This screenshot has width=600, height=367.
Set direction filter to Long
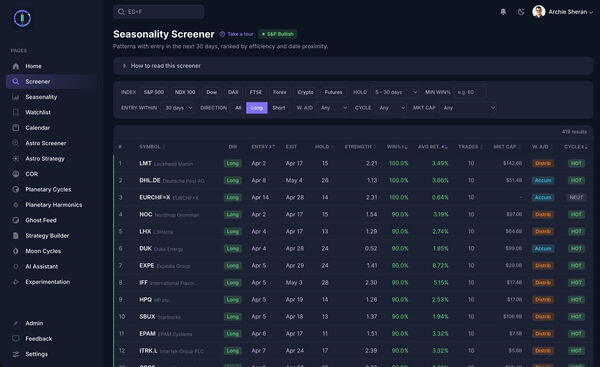(257, 108)
